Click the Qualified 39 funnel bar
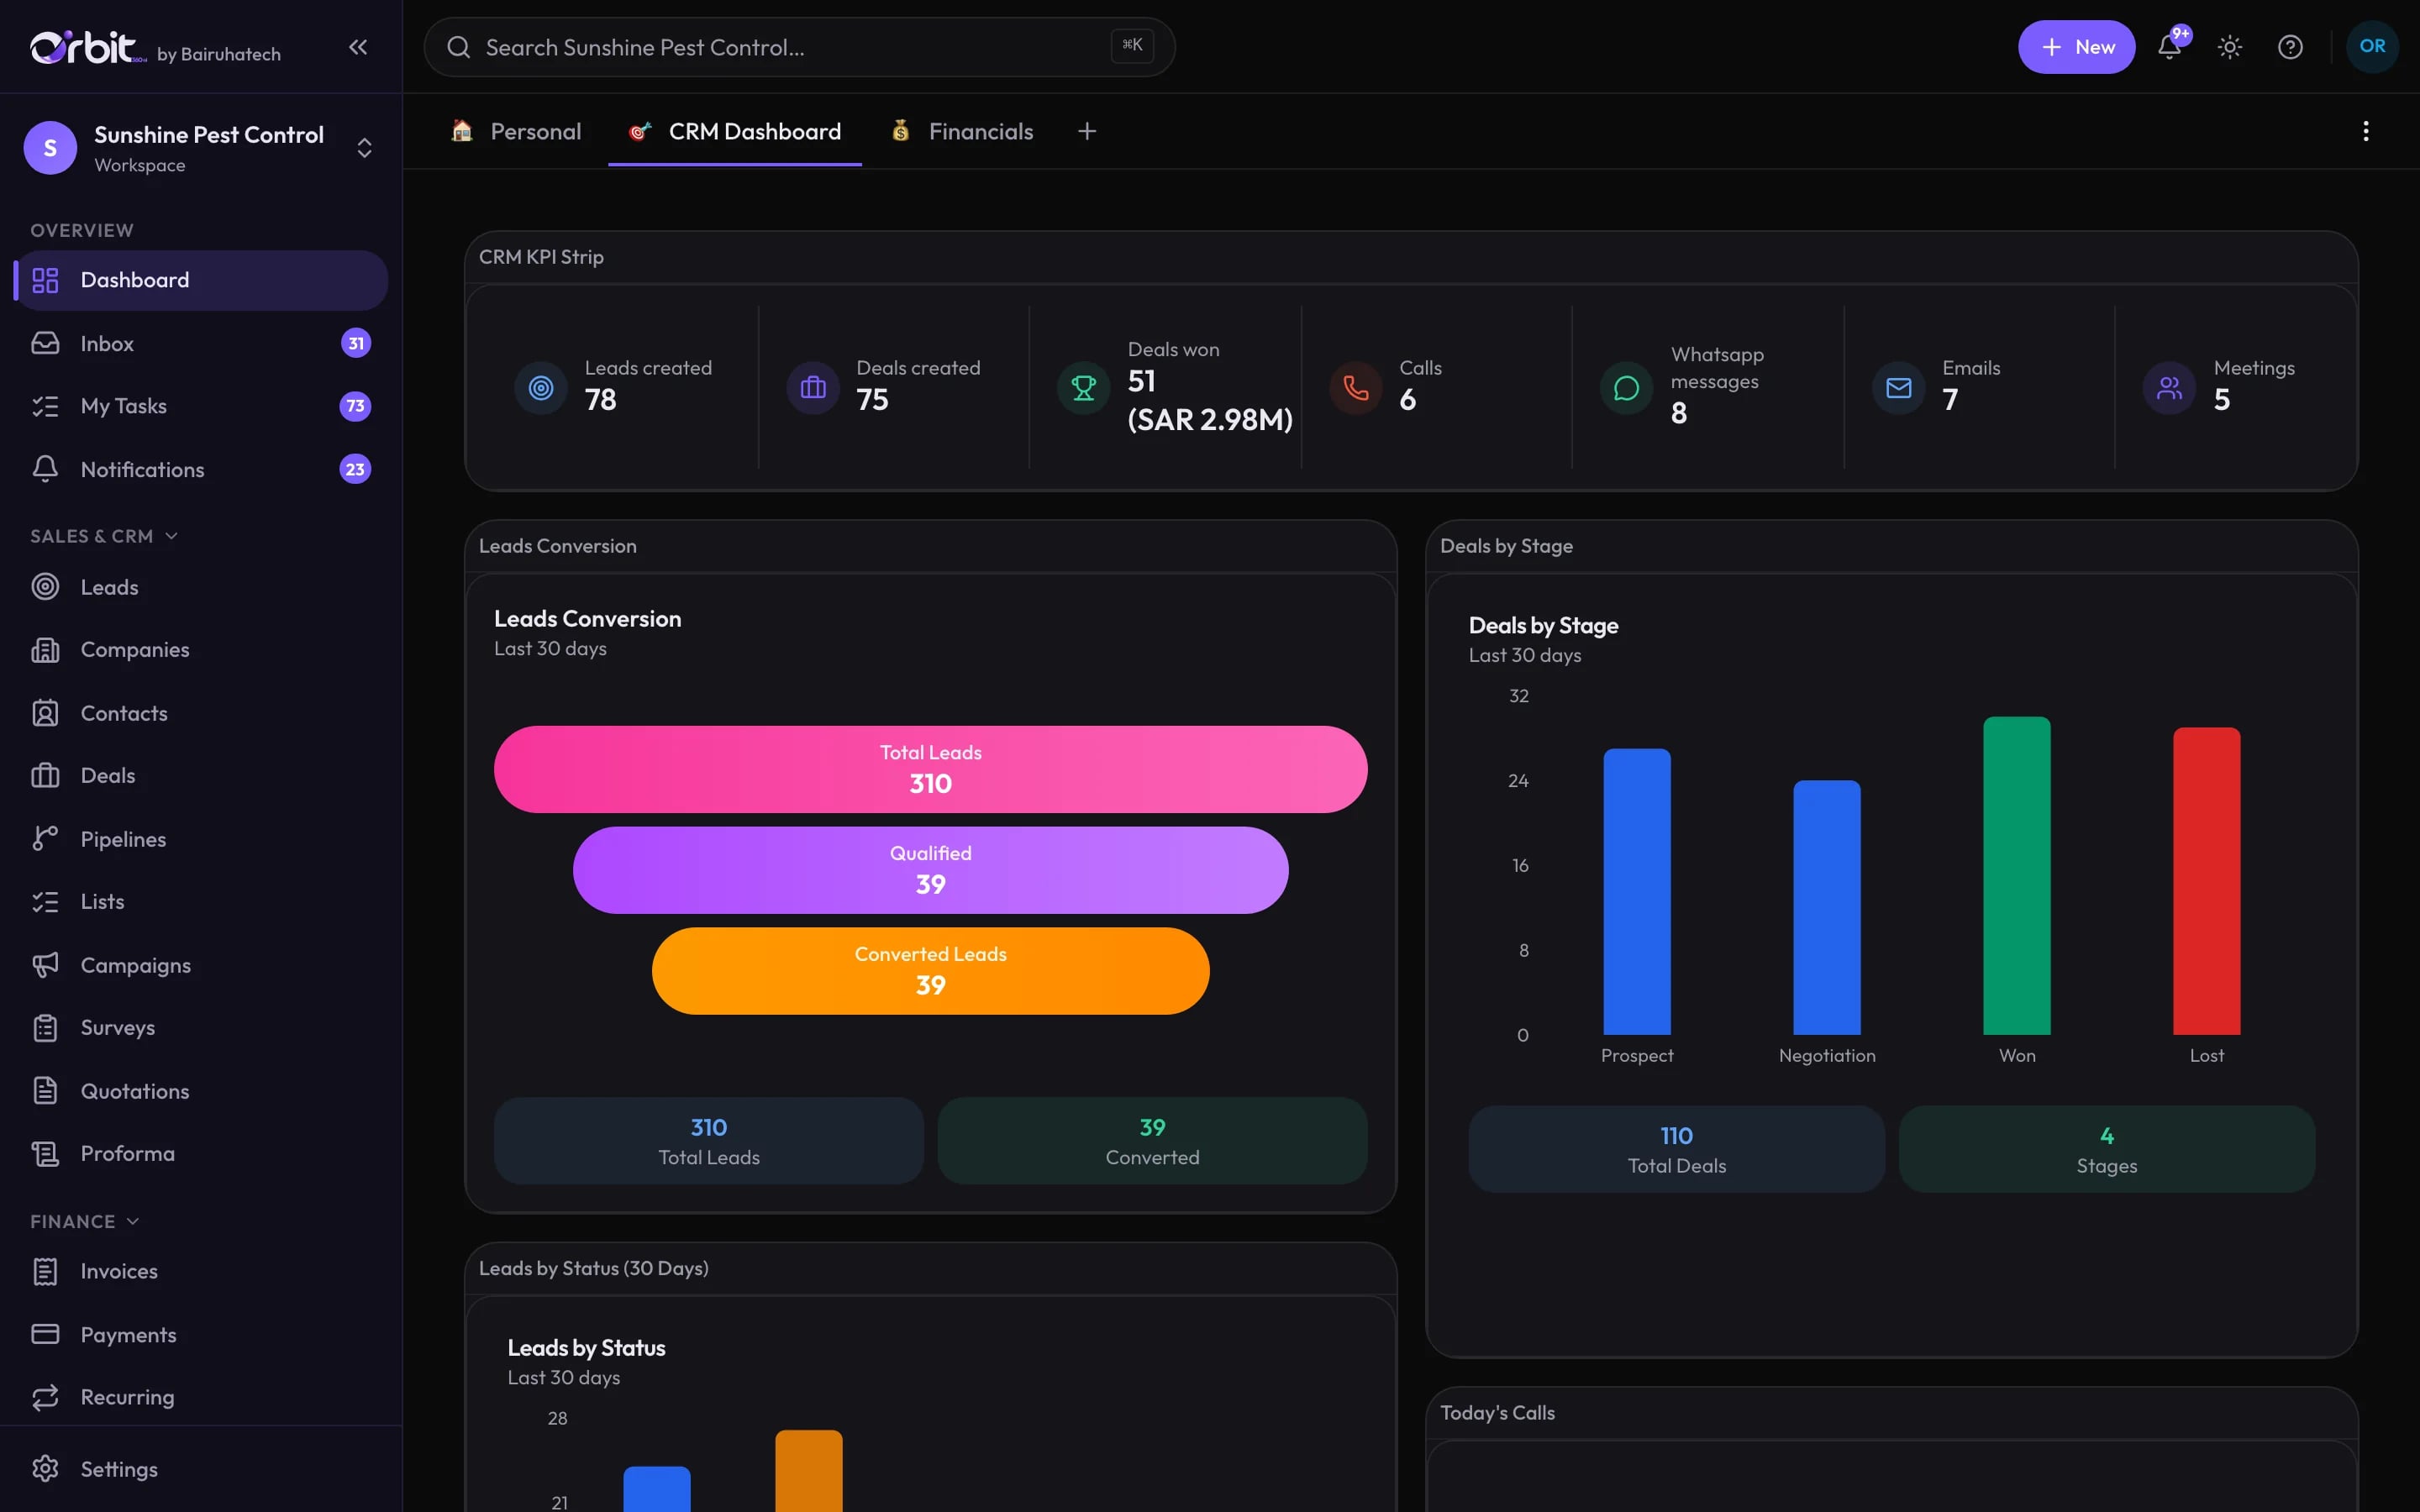This screenshot has width=2420, height=1512. point(930,870)
